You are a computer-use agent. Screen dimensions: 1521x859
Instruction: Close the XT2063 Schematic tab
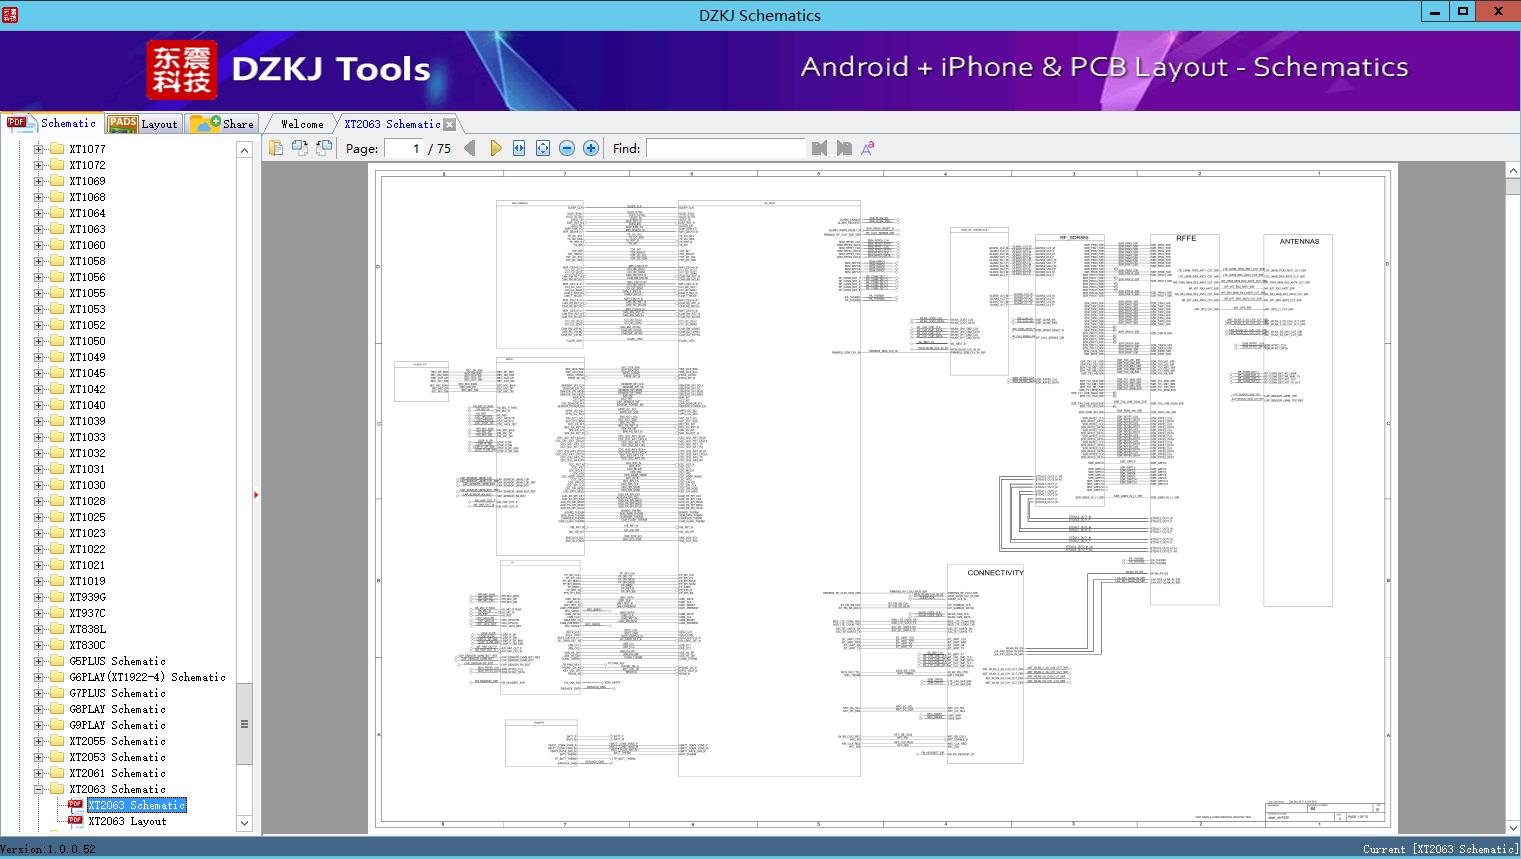pos(450,124)
